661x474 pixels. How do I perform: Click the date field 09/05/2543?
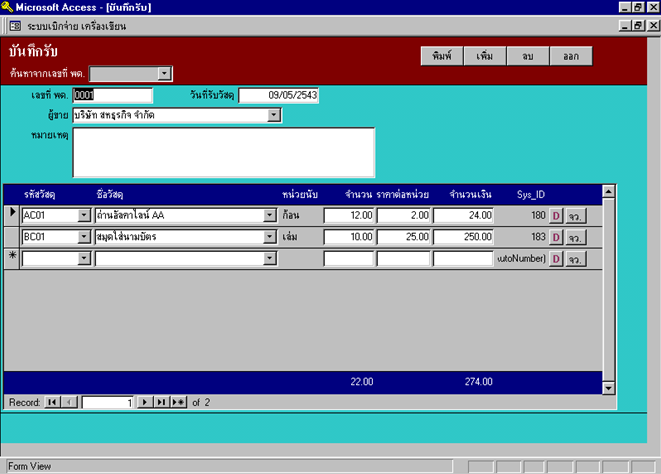click(278, 95)
